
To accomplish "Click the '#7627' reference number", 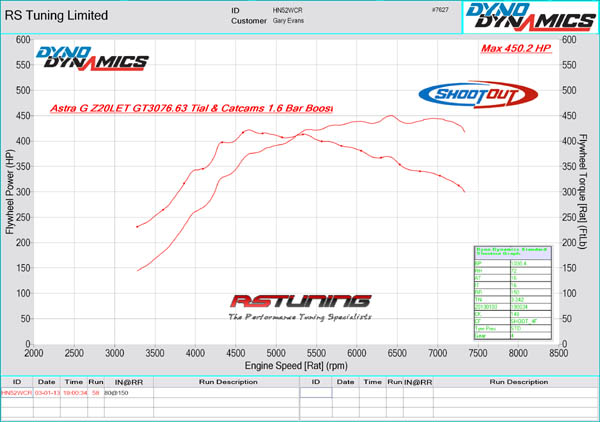I will (440, 10).
